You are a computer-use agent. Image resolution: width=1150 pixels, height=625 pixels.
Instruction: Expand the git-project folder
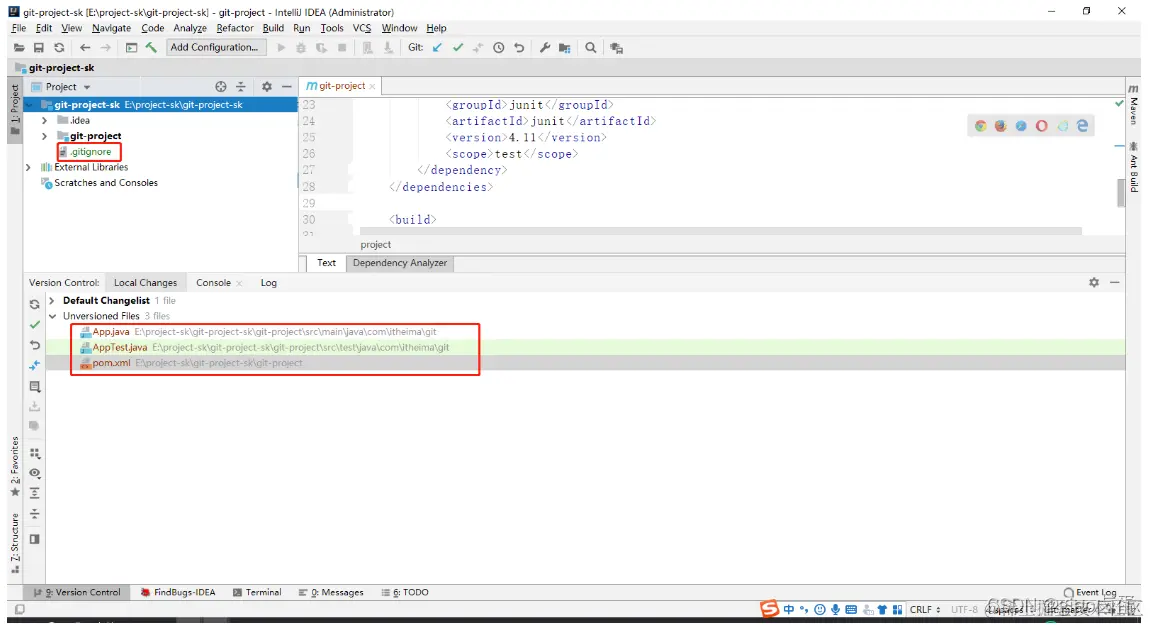click(44, 136)
